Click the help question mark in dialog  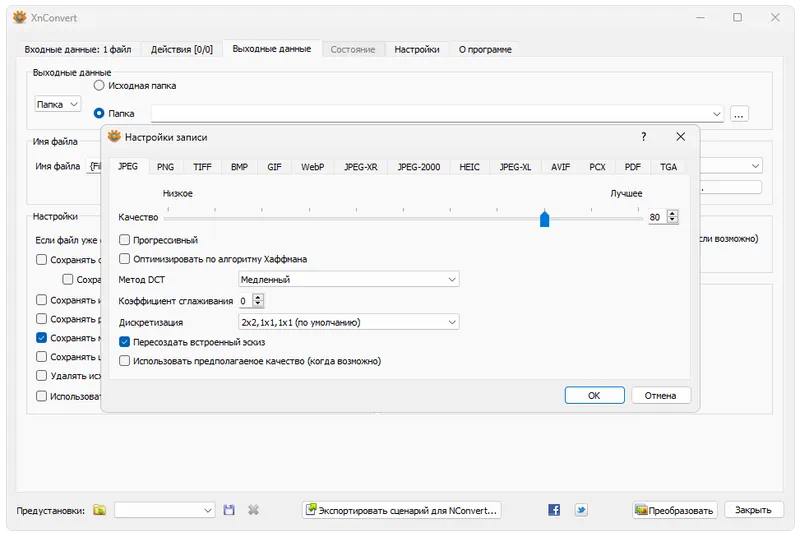[x=644, y=137]
